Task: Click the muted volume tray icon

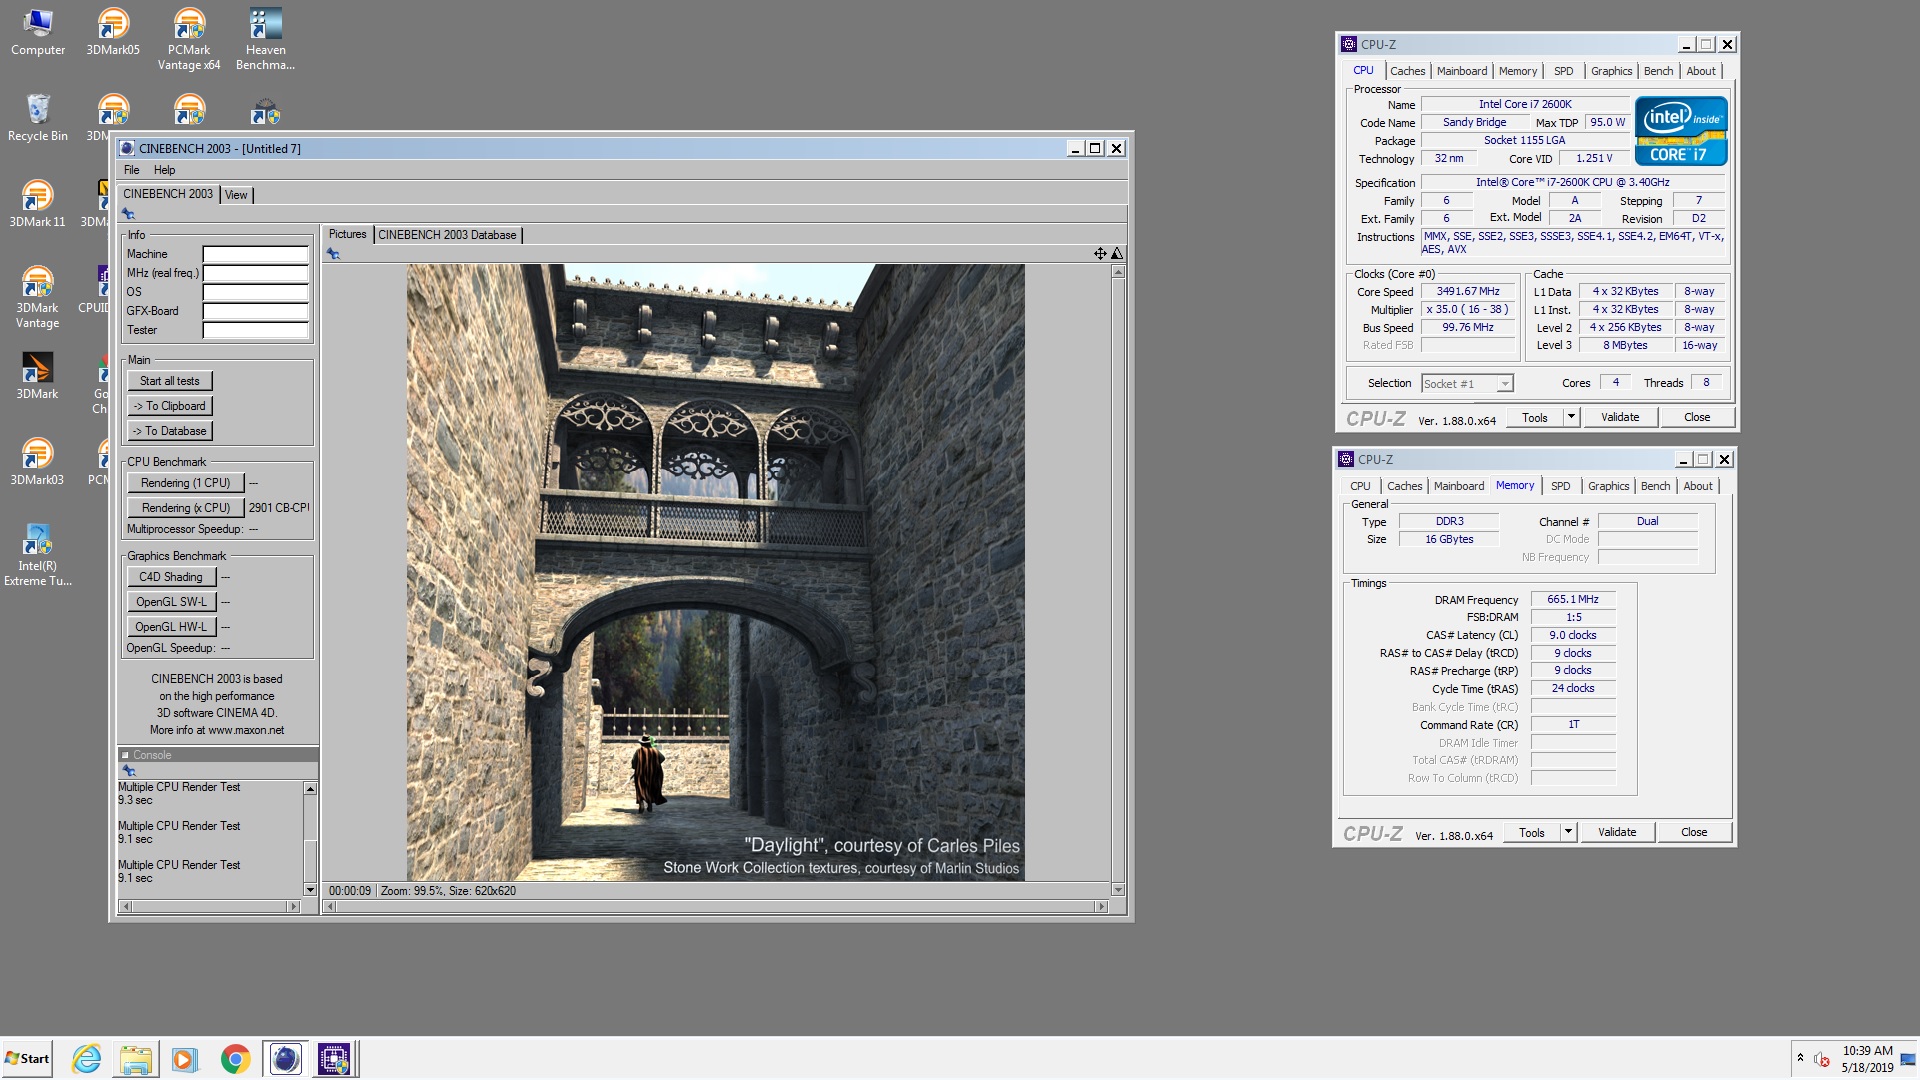Action: coord(1821,1059)
